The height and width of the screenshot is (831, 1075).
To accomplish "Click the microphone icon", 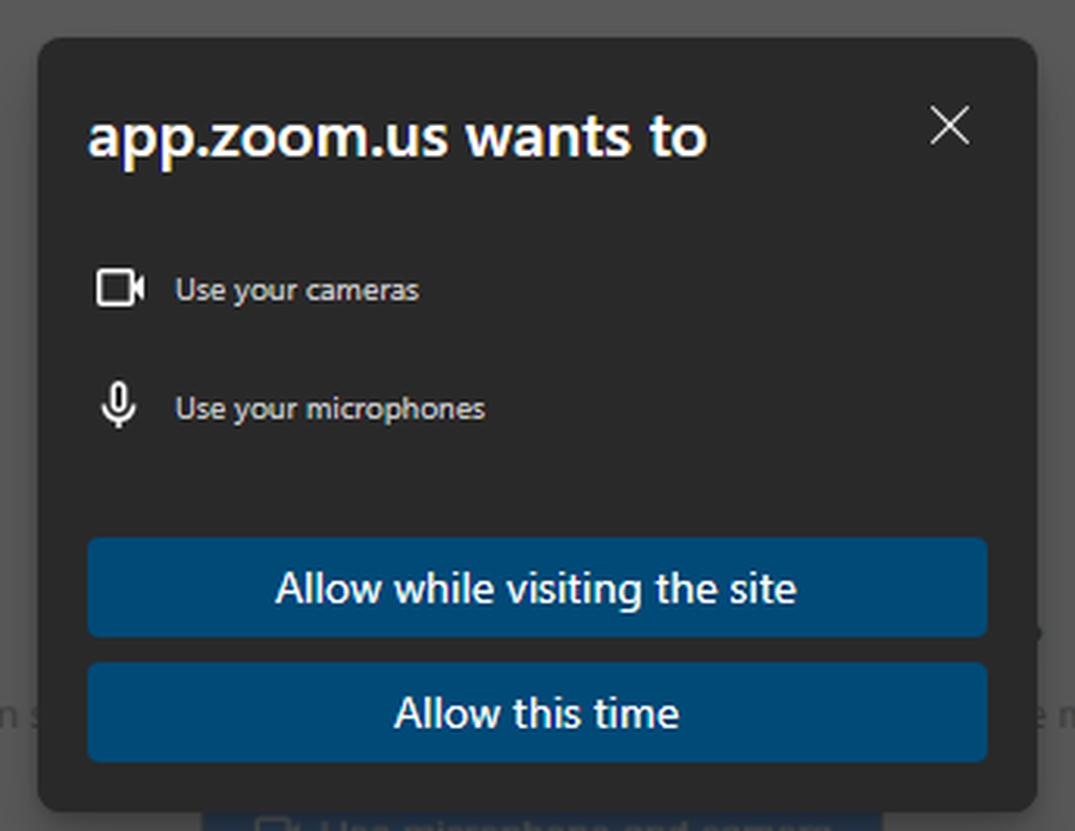I will click(119, 406).
